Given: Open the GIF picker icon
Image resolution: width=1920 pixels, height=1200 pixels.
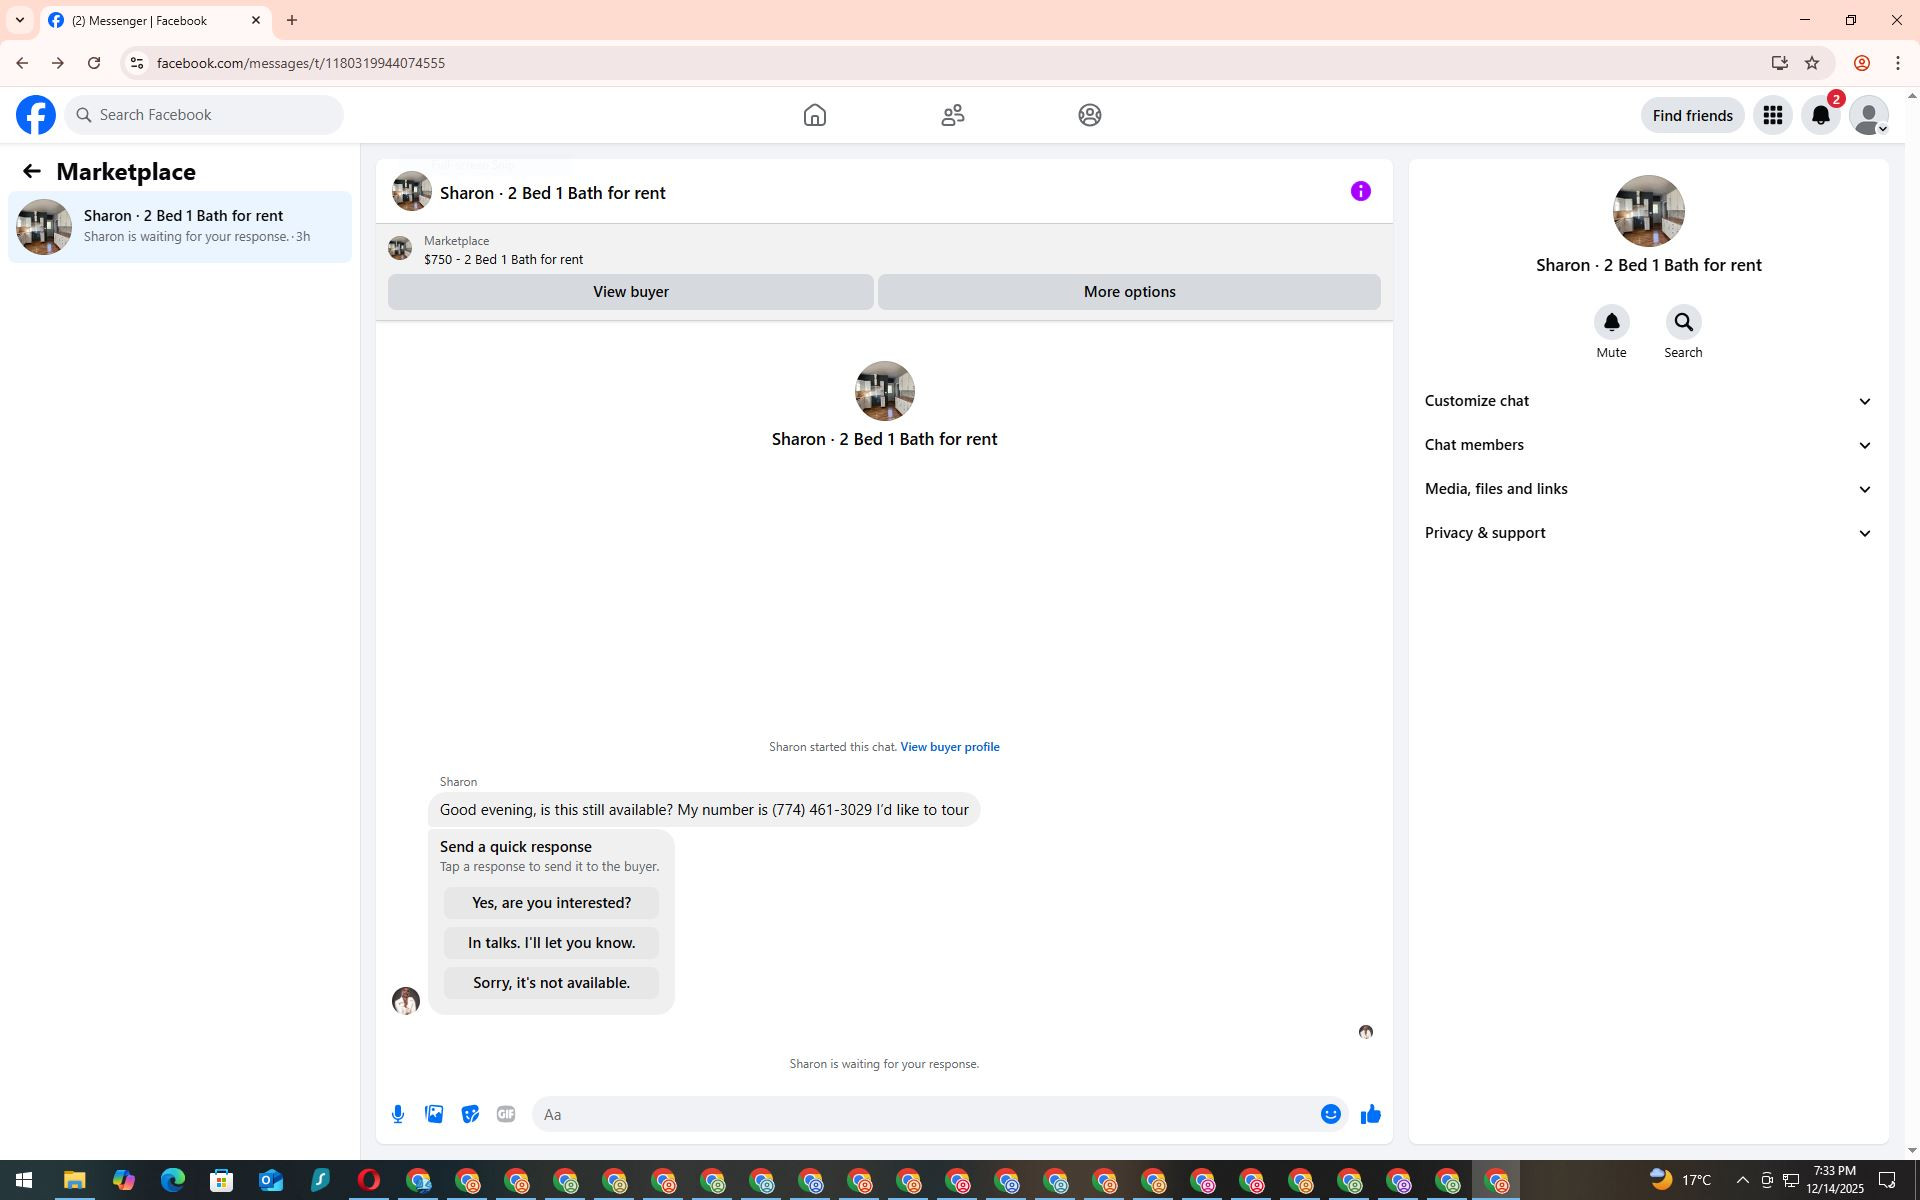Looking at the screenshot, I should pyautogui.click(x=506, y=1114).
